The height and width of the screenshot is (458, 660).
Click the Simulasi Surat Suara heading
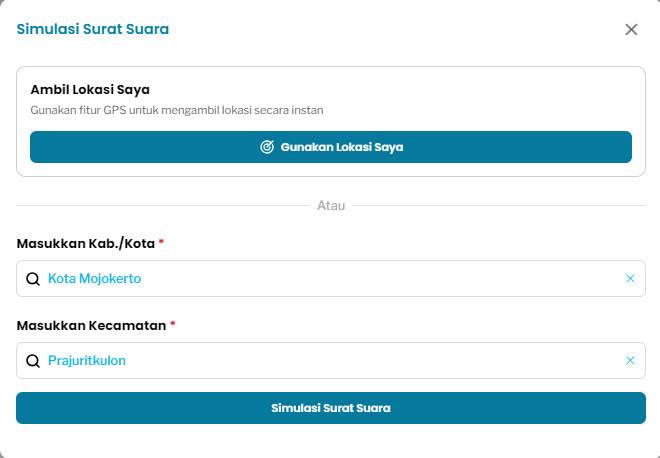point(93,29)
